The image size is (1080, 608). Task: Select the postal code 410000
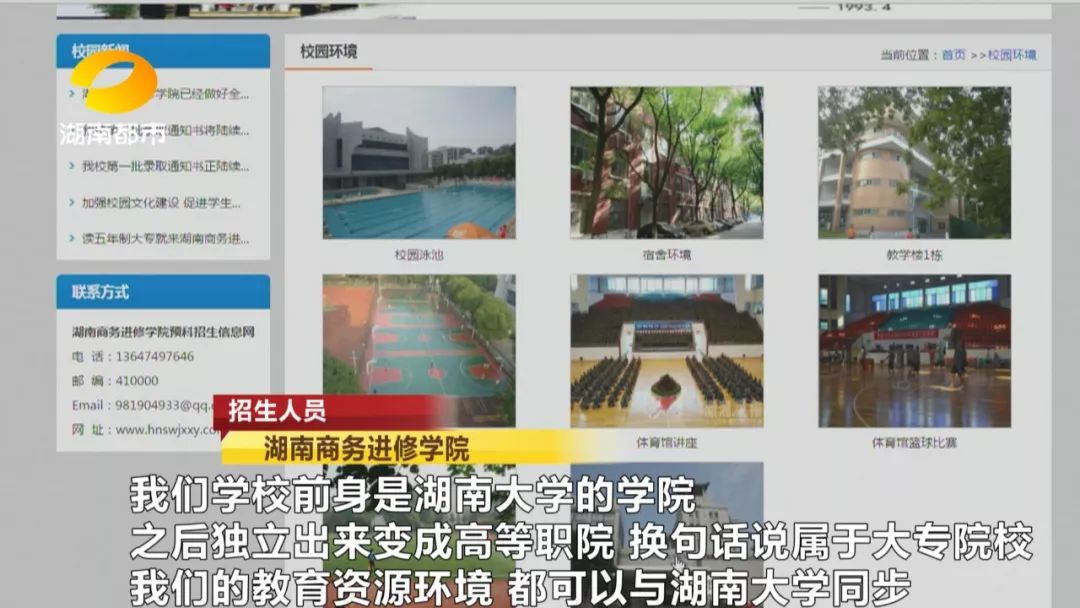pyautogui.click(x=136, y=381)
